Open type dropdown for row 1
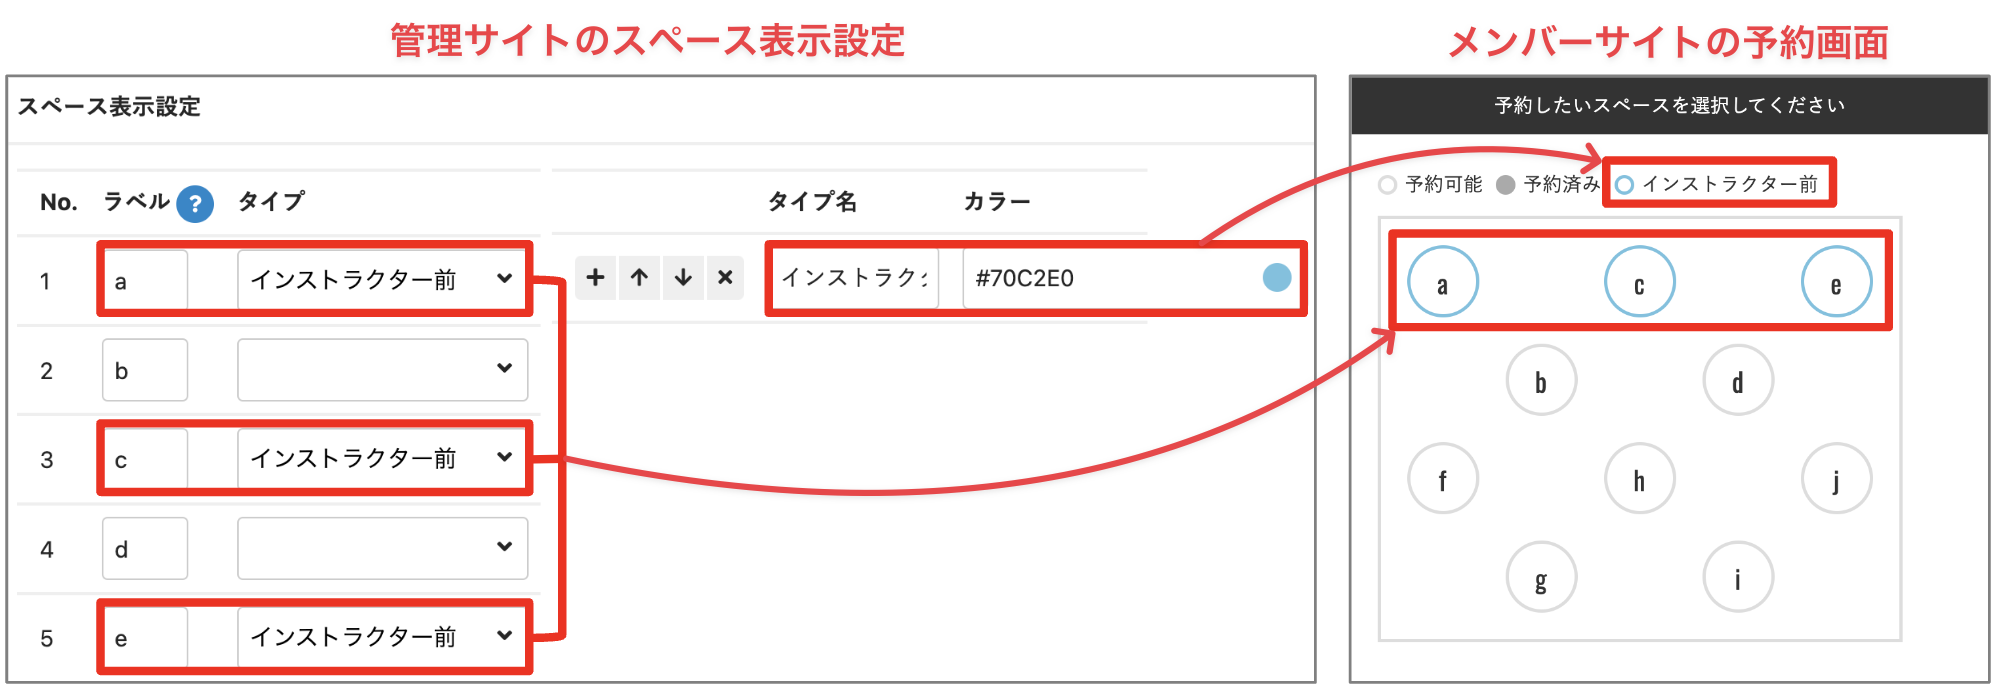This screenshot has height=688, width=1992. tap(382, 279)
